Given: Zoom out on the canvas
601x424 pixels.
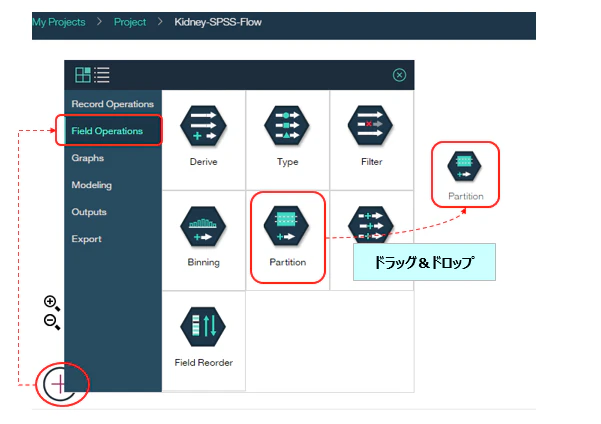Looking at the screenshot, I should (52, 321).
